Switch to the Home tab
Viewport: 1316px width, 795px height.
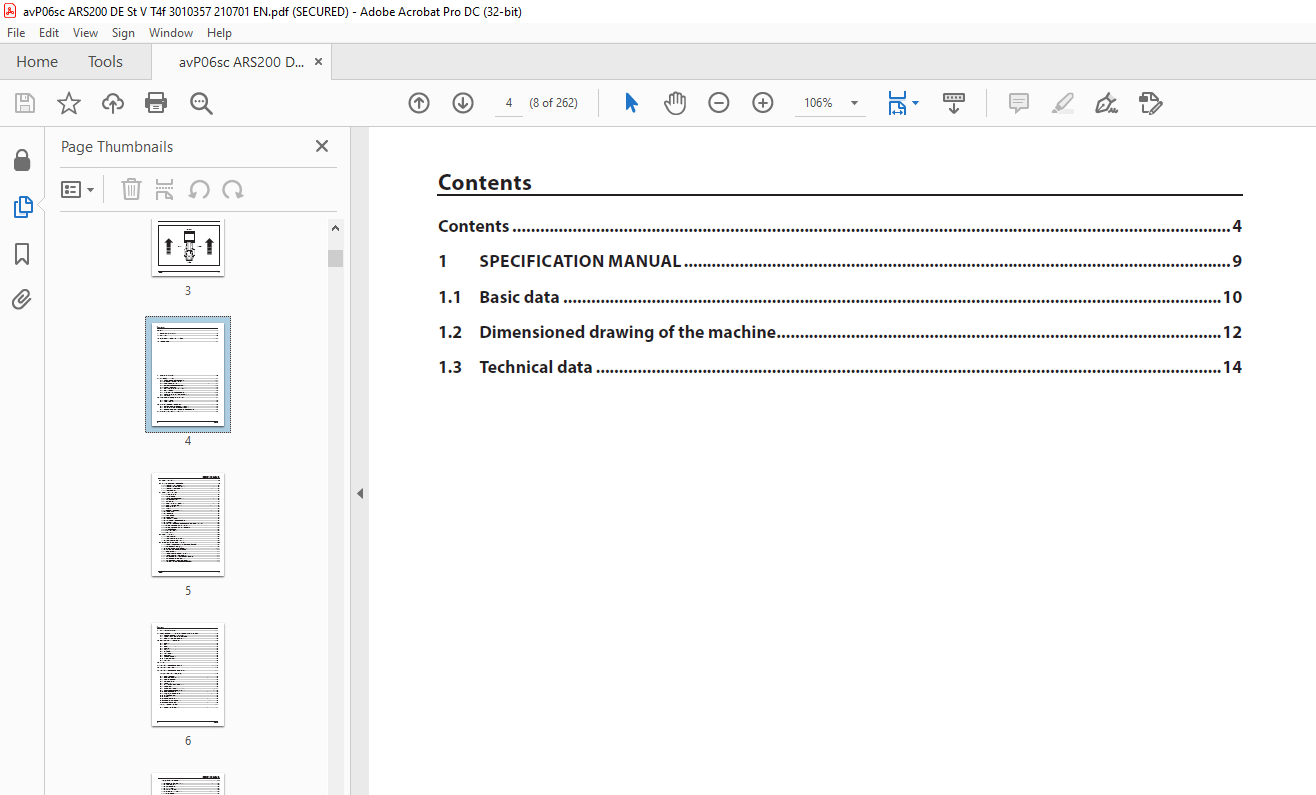[37, 62]
